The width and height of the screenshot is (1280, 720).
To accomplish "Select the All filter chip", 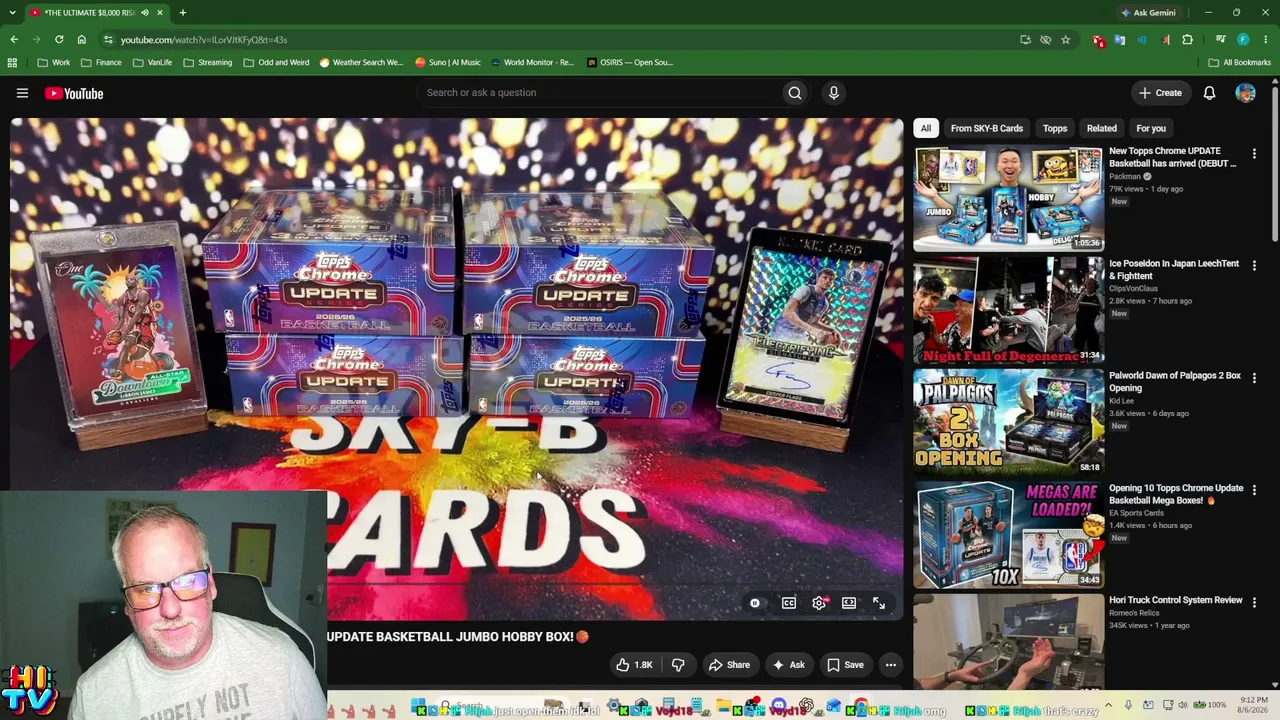I will [x=926, y=128].
